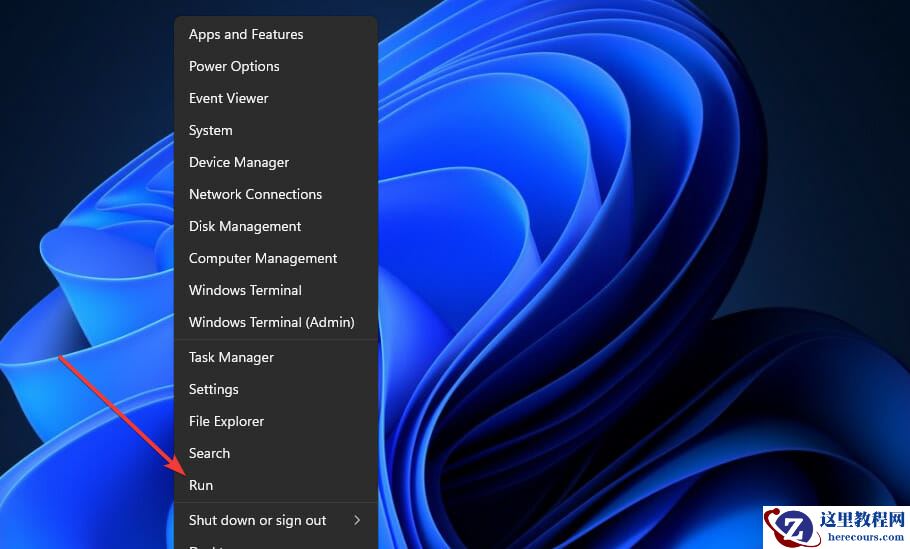
Task: Choose Network Connections
Action: tap(255, 194)
